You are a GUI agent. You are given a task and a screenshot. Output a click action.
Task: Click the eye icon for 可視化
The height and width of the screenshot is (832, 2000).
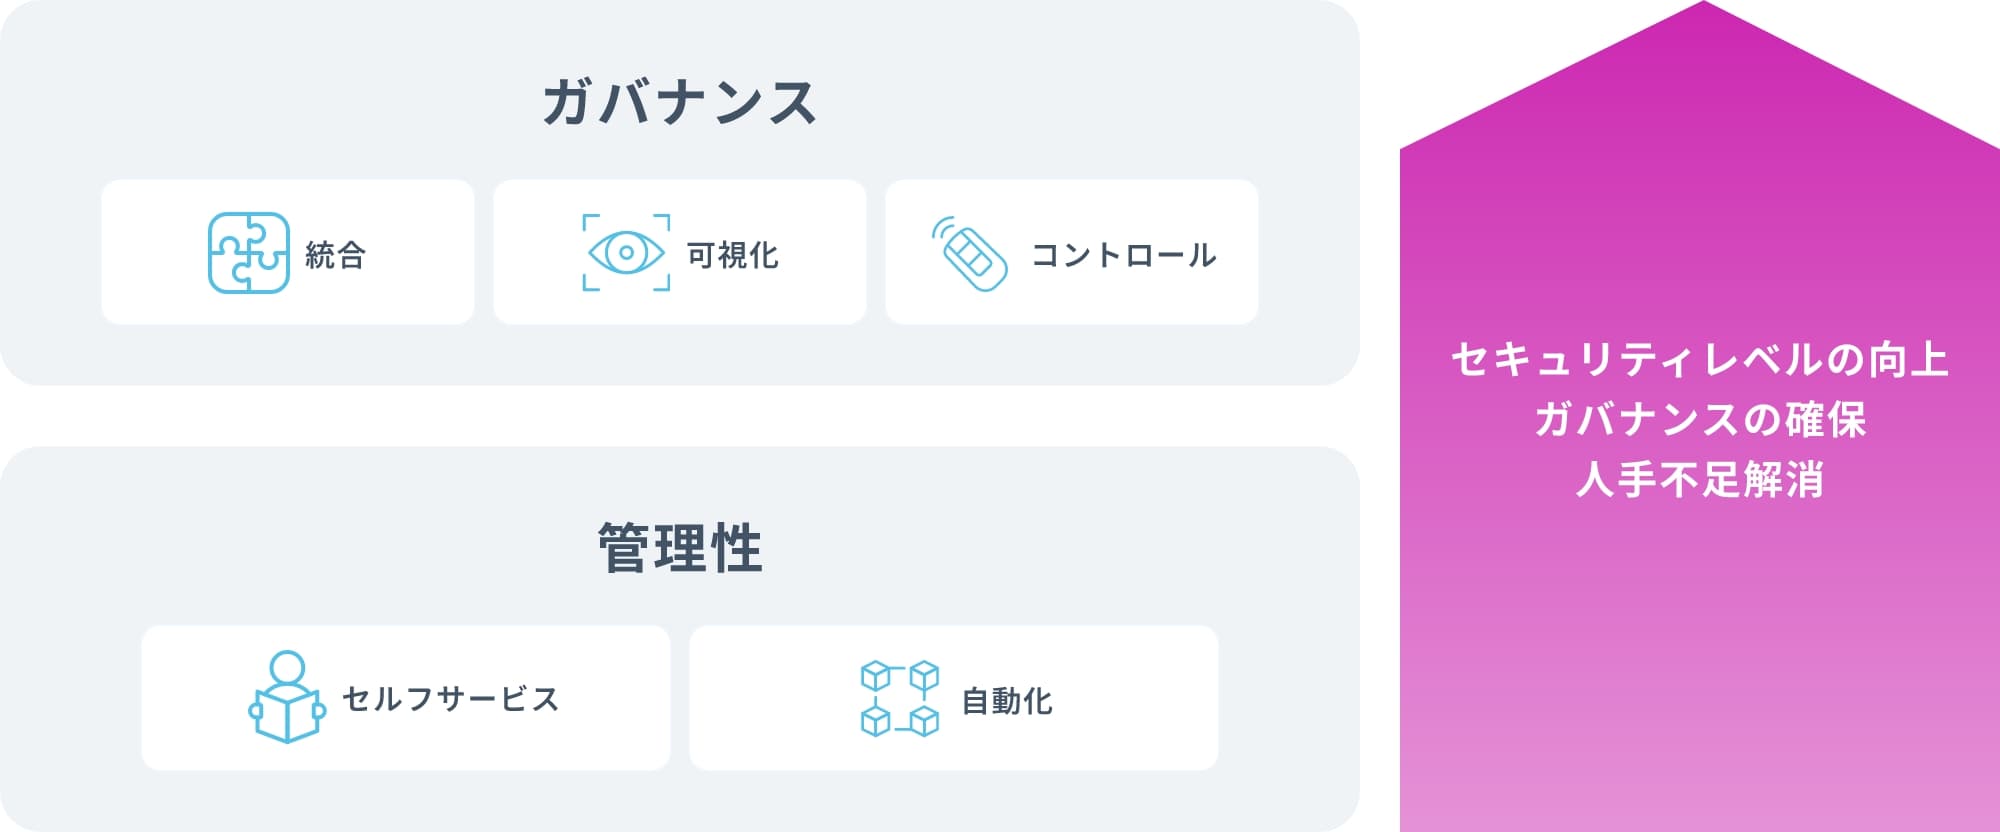click(x=626, y=253)
